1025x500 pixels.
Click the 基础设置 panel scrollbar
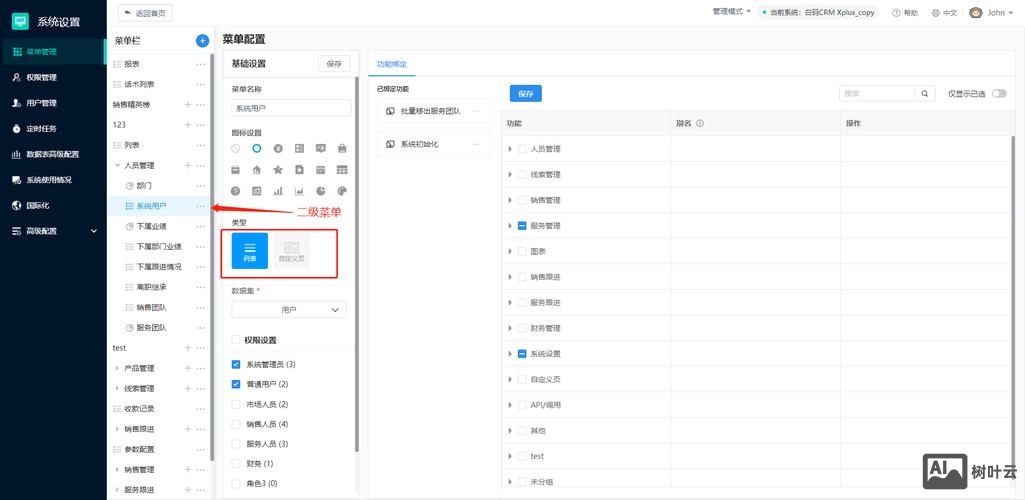356,265
